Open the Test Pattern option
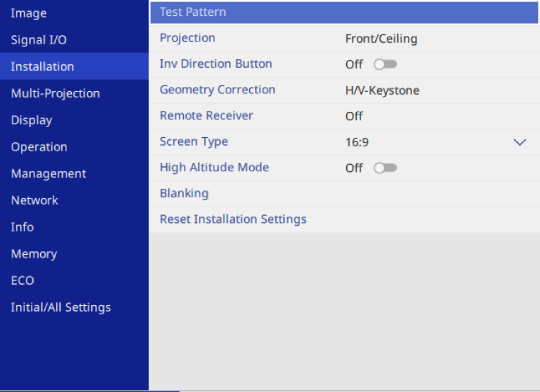 pos(344,12)
